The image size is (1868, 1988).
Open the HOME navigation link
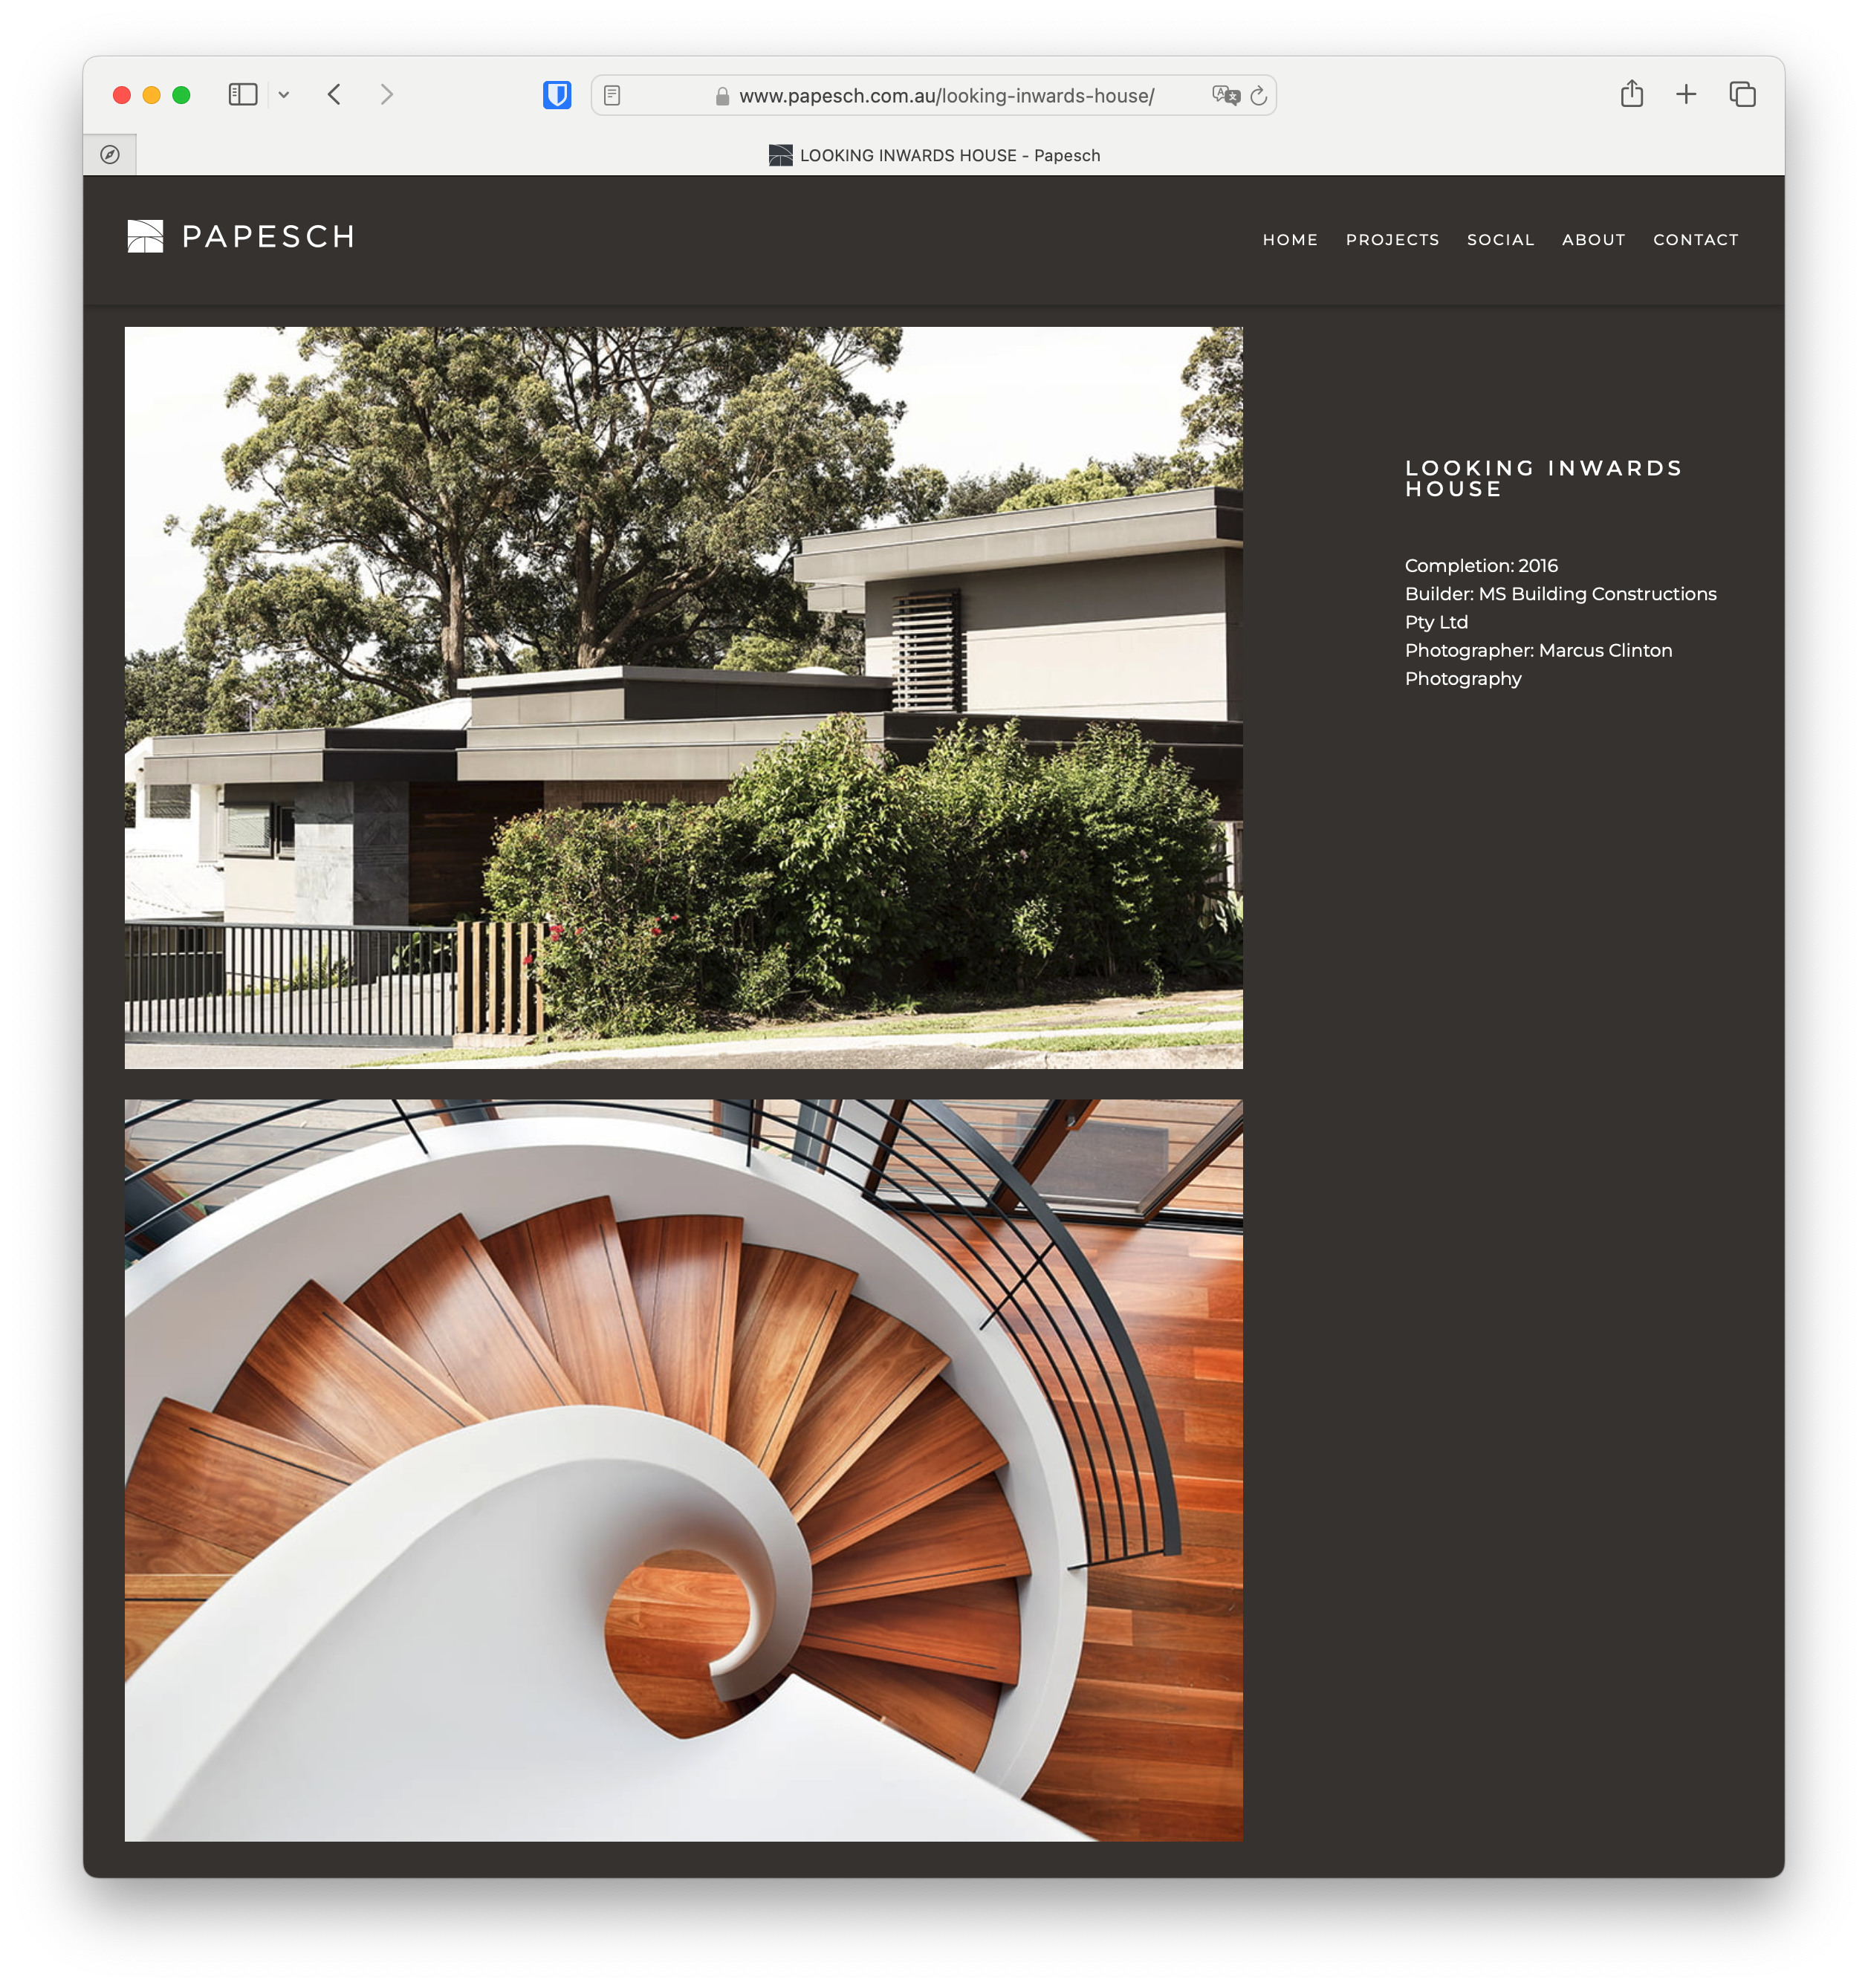(x=1290, y=240)
